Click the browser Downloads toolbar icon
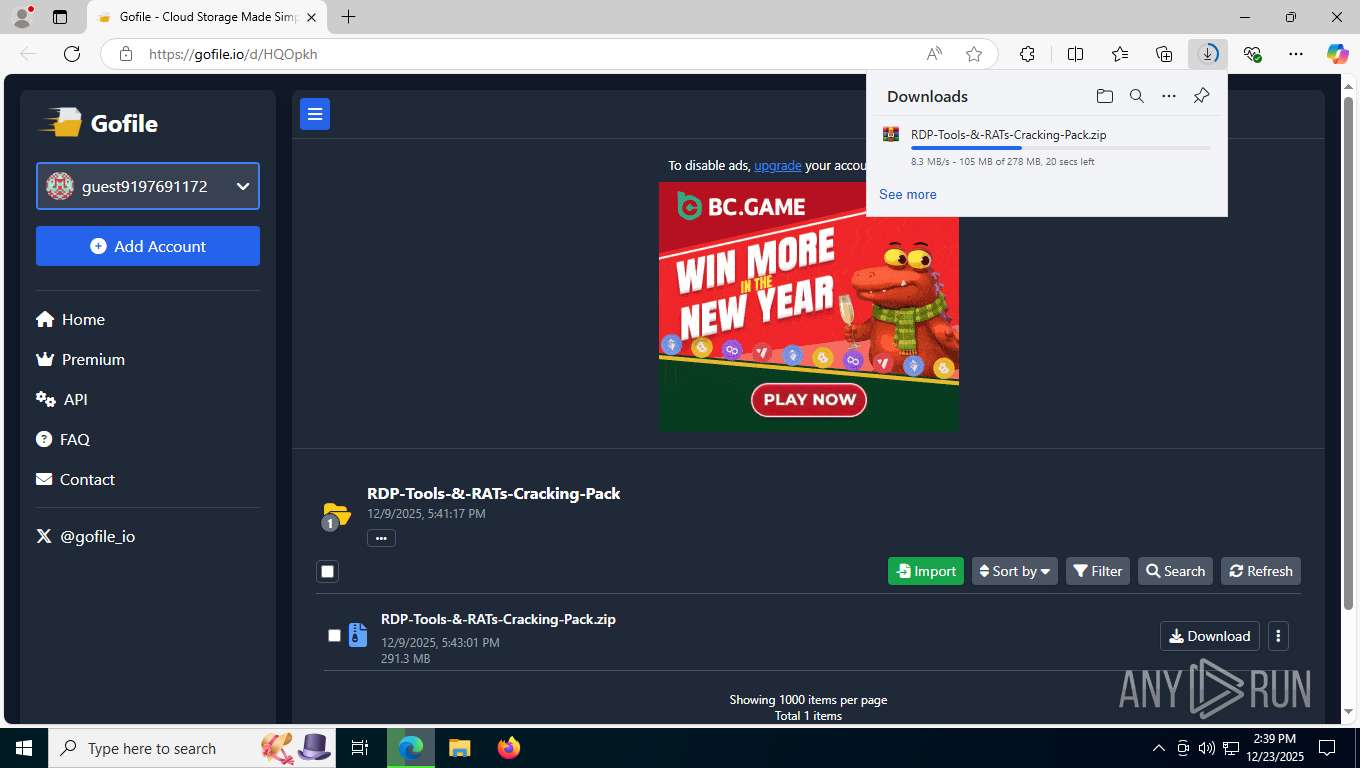 click(1208, 54)
